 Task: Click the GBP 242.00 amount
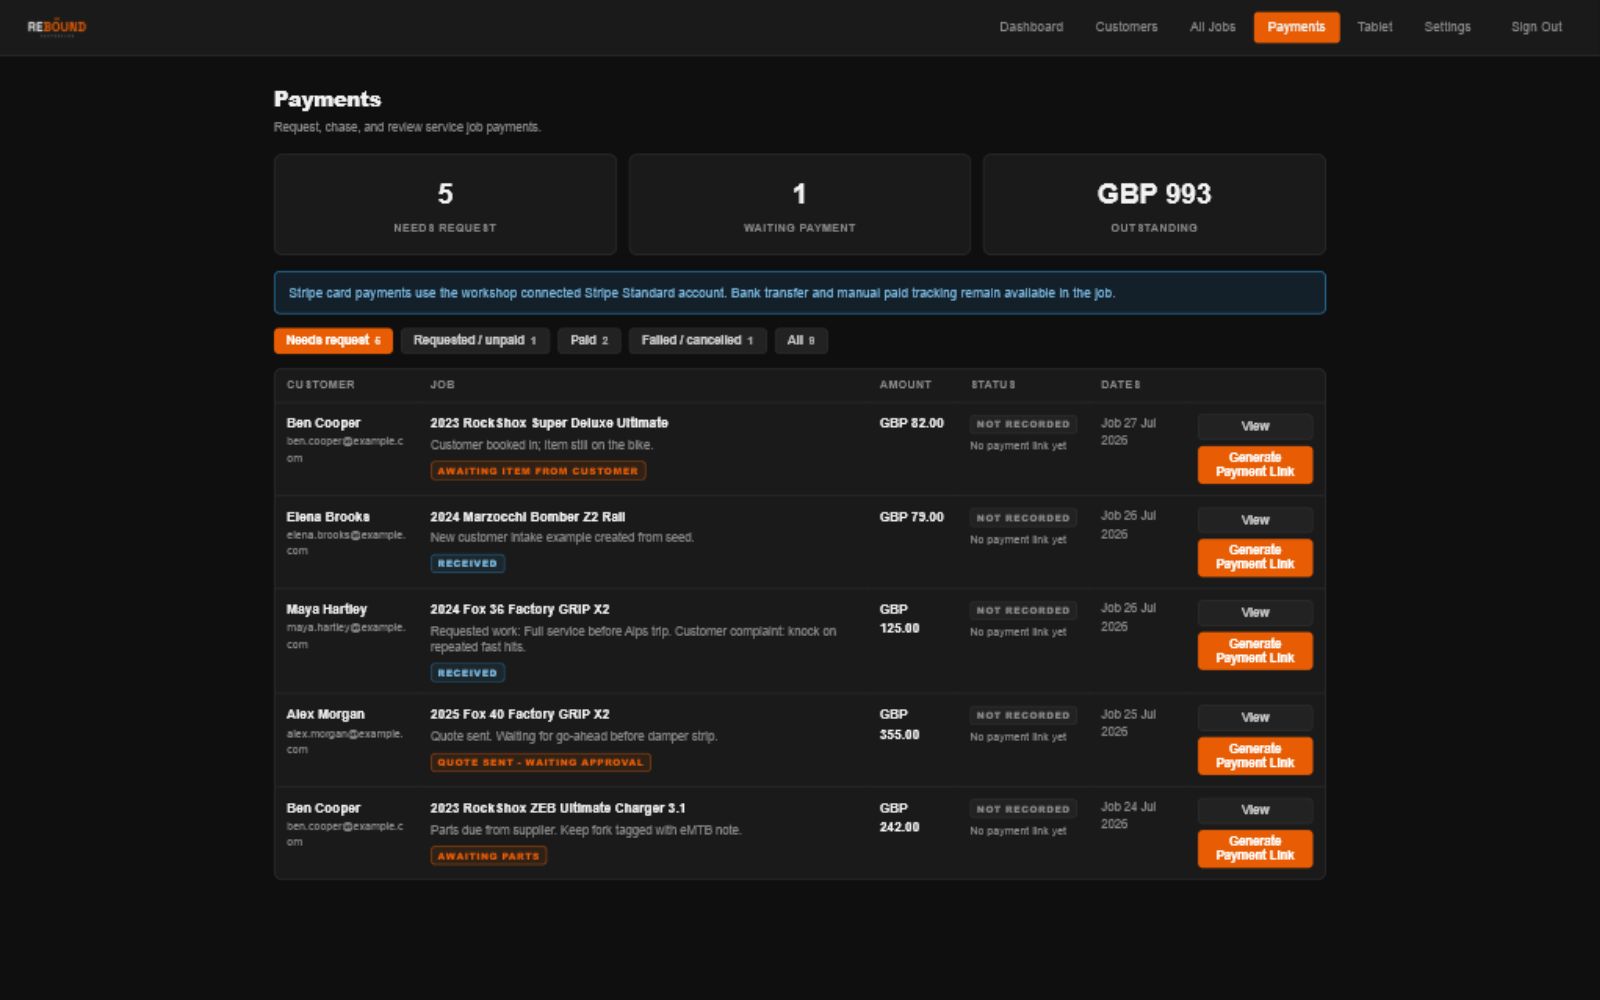899,817
